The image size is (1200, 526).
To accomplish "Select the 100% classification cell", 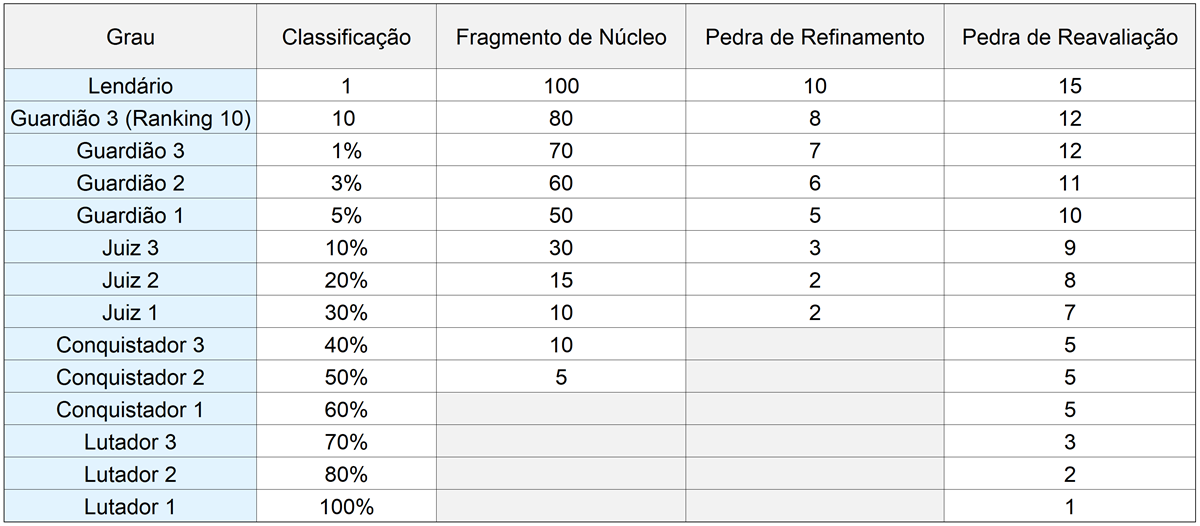I will pyautogui.click(x=346, y=507).
